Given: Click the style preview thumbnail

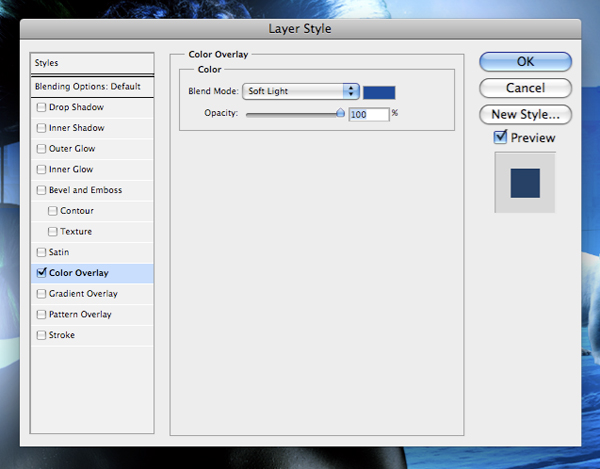Looking at the screenshot, I should [x=525, y=183].
